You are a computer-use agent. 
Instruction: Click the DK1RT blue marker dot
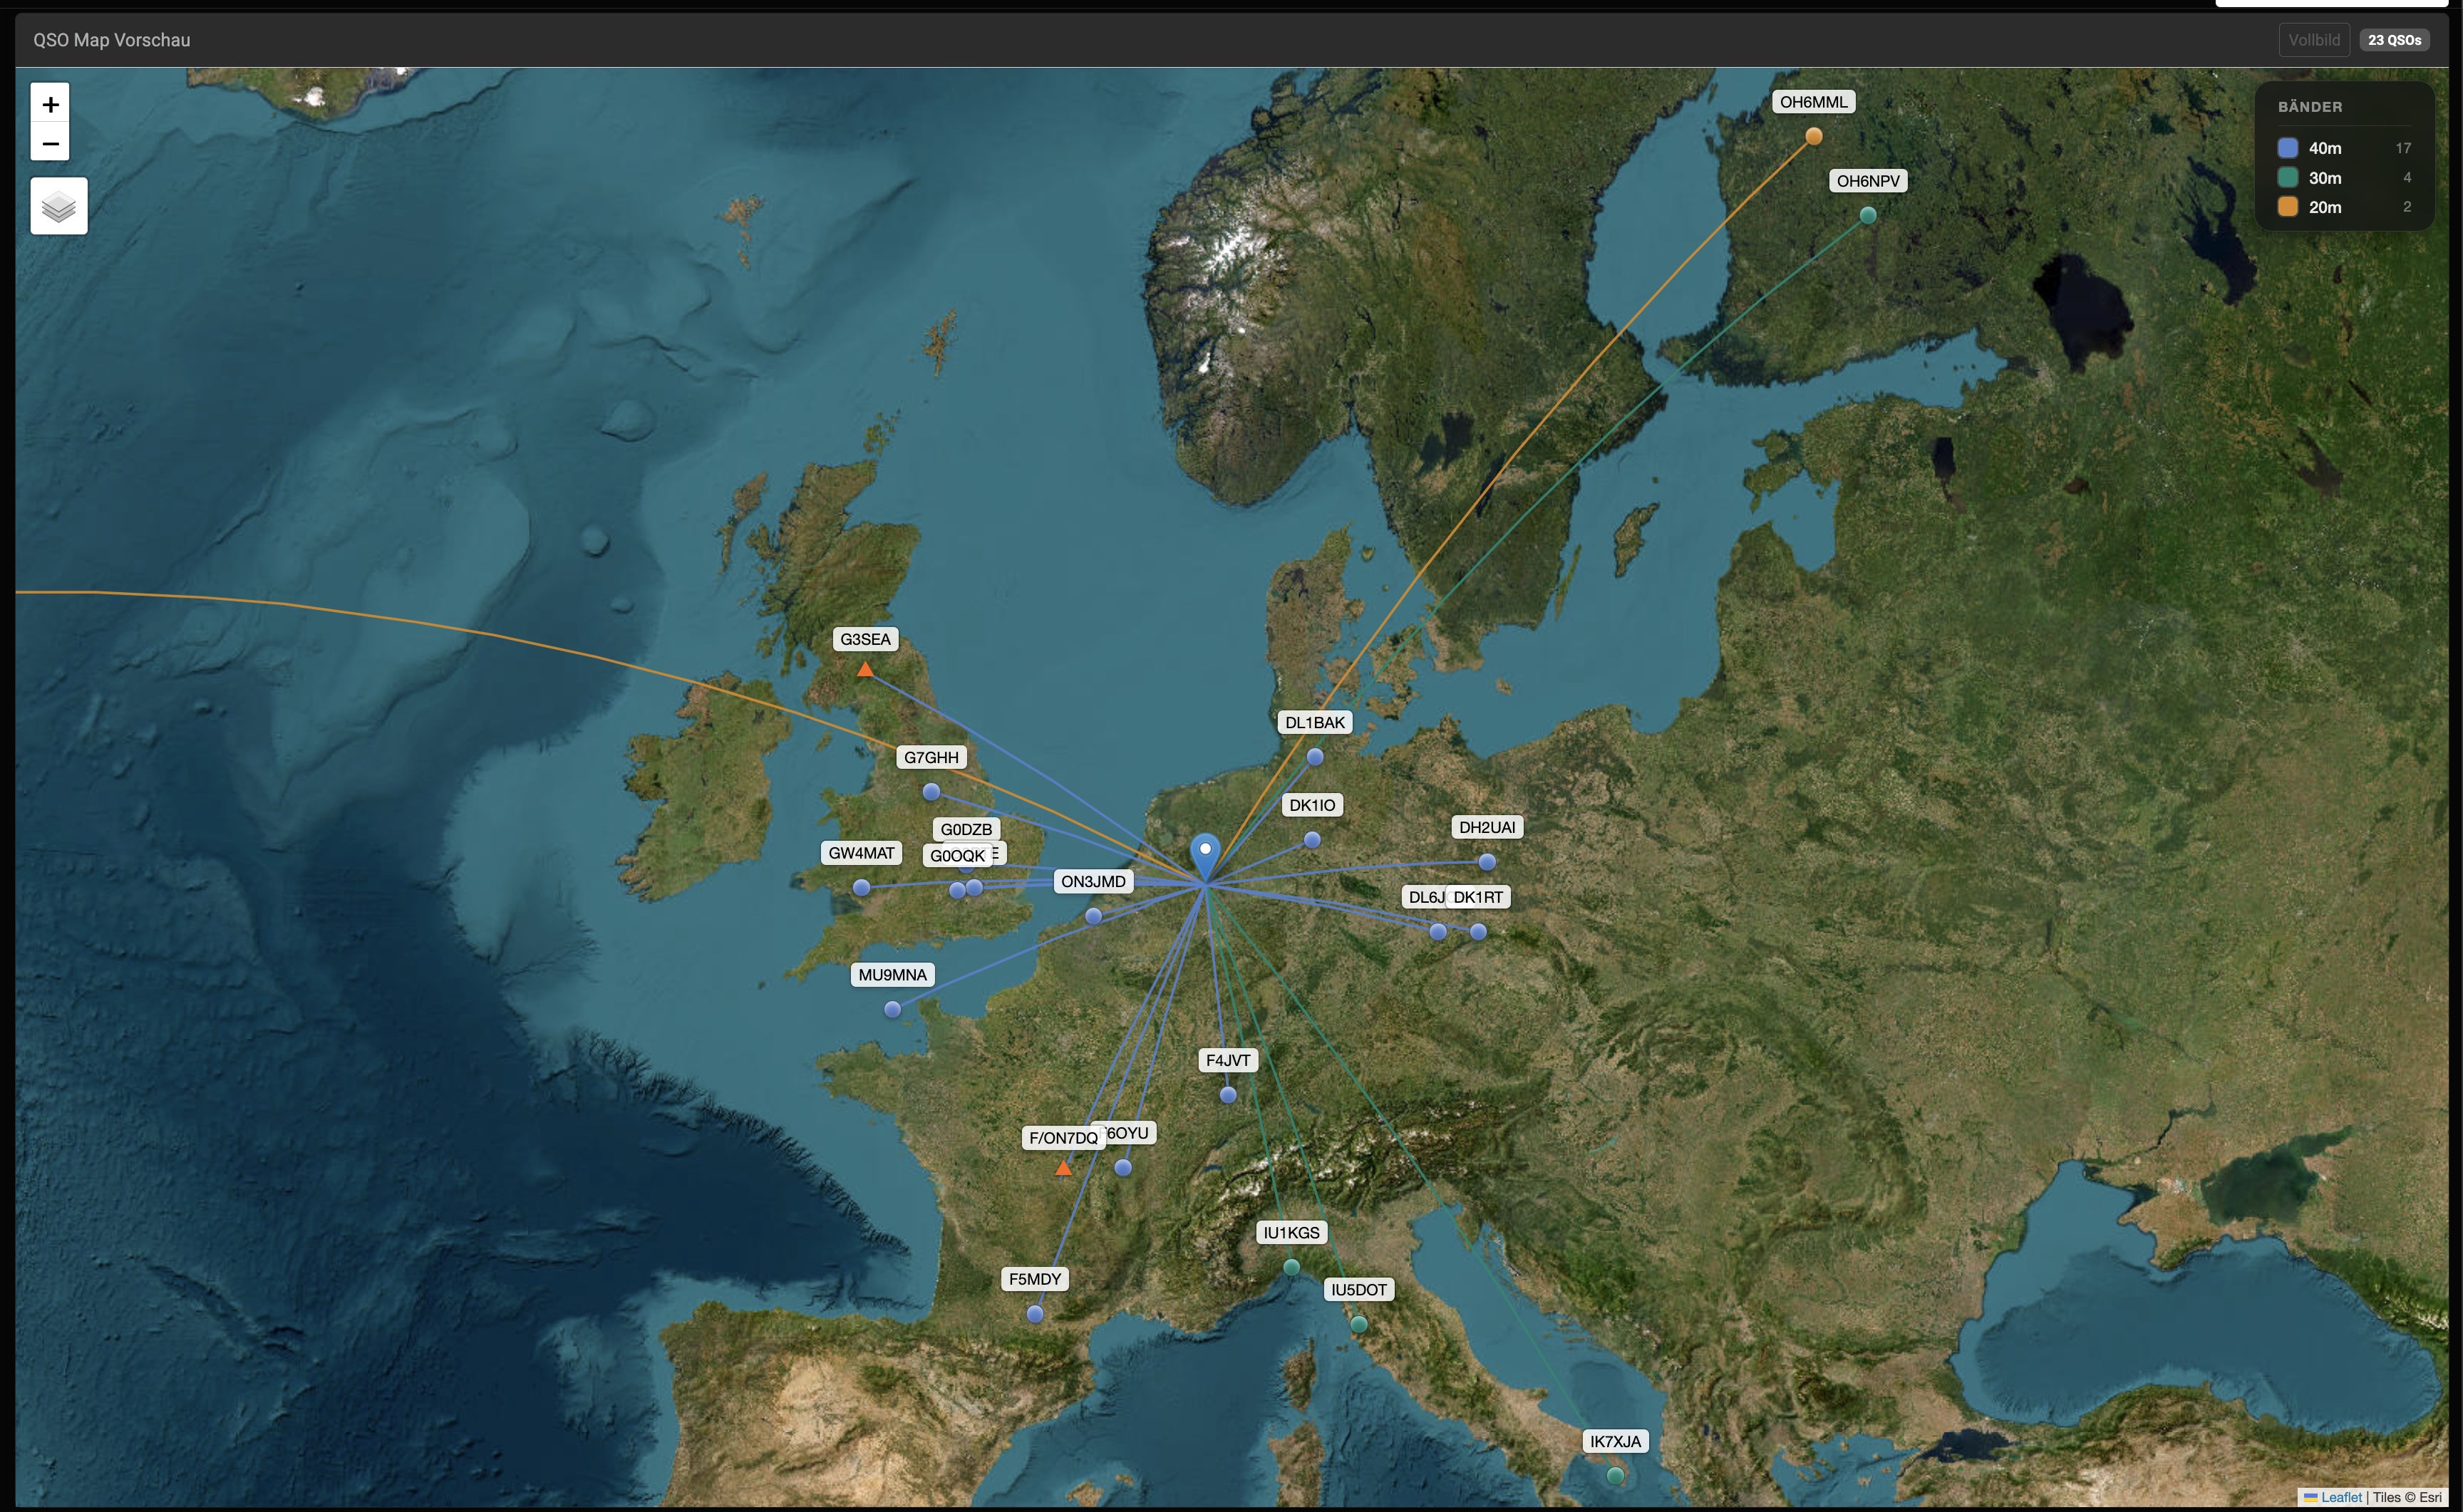coord(1478,932)
